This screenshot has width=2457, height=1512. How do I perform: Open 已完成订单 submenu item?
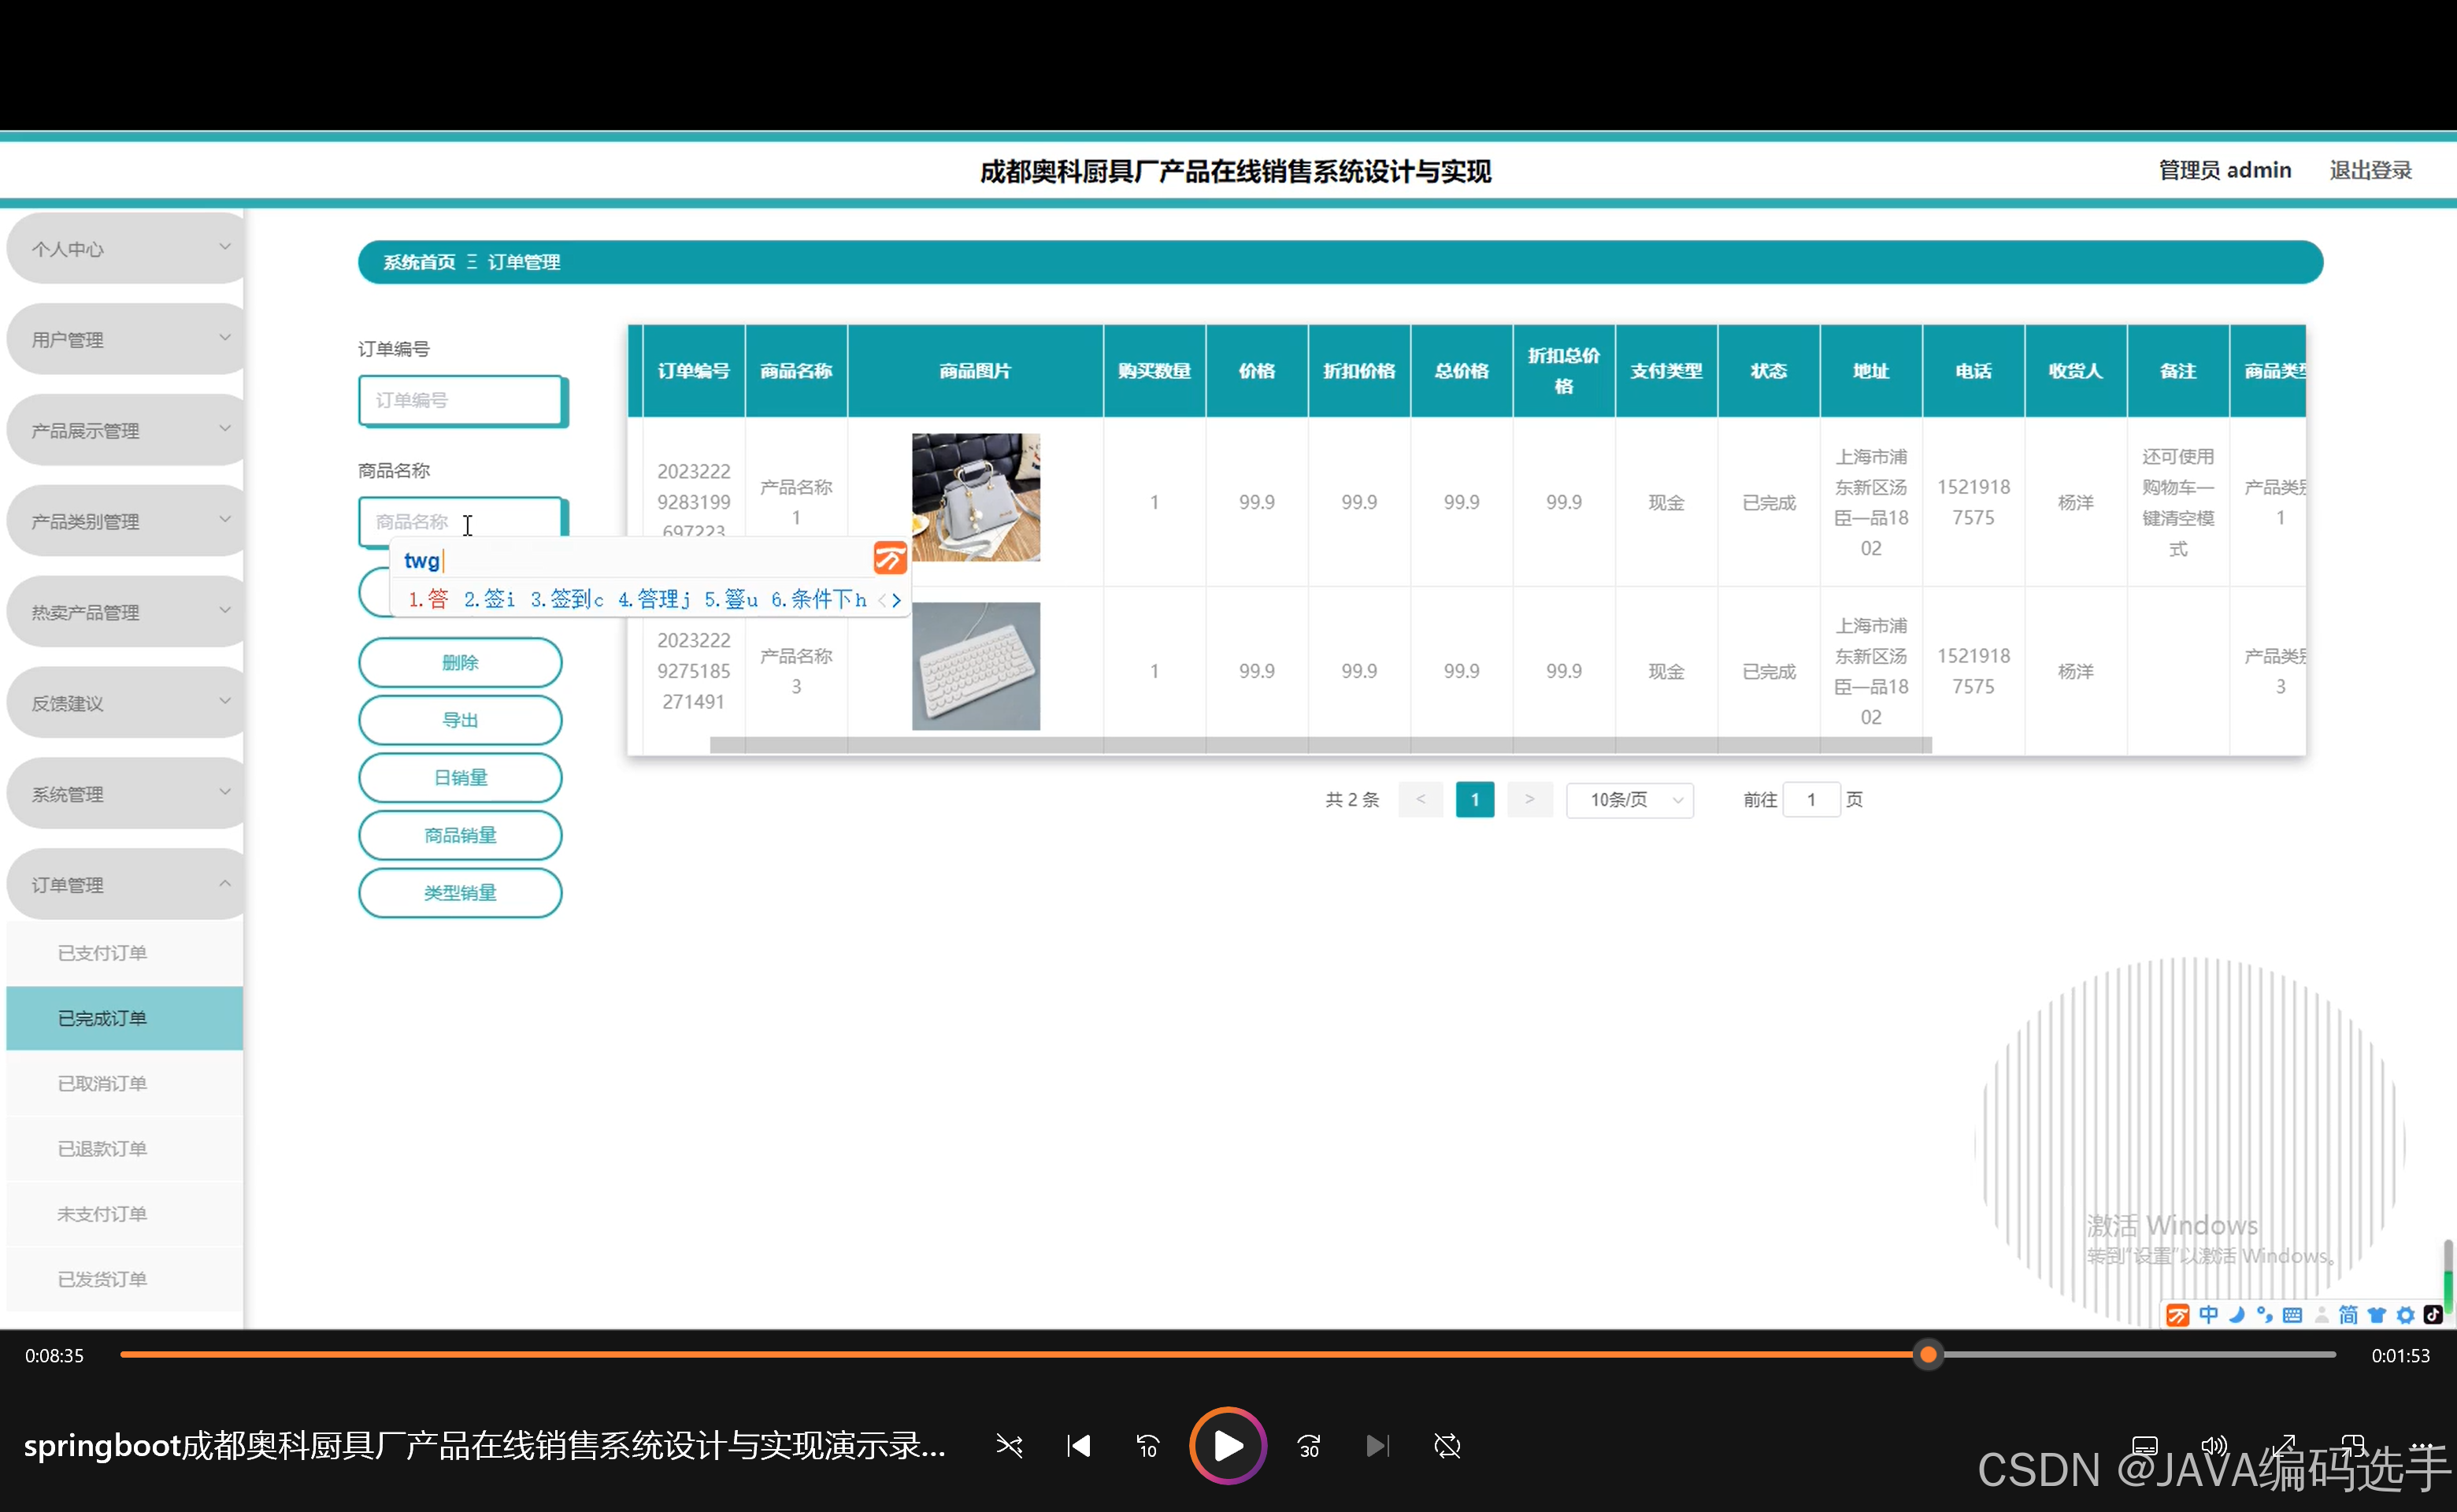click(x=125, y=1018)
